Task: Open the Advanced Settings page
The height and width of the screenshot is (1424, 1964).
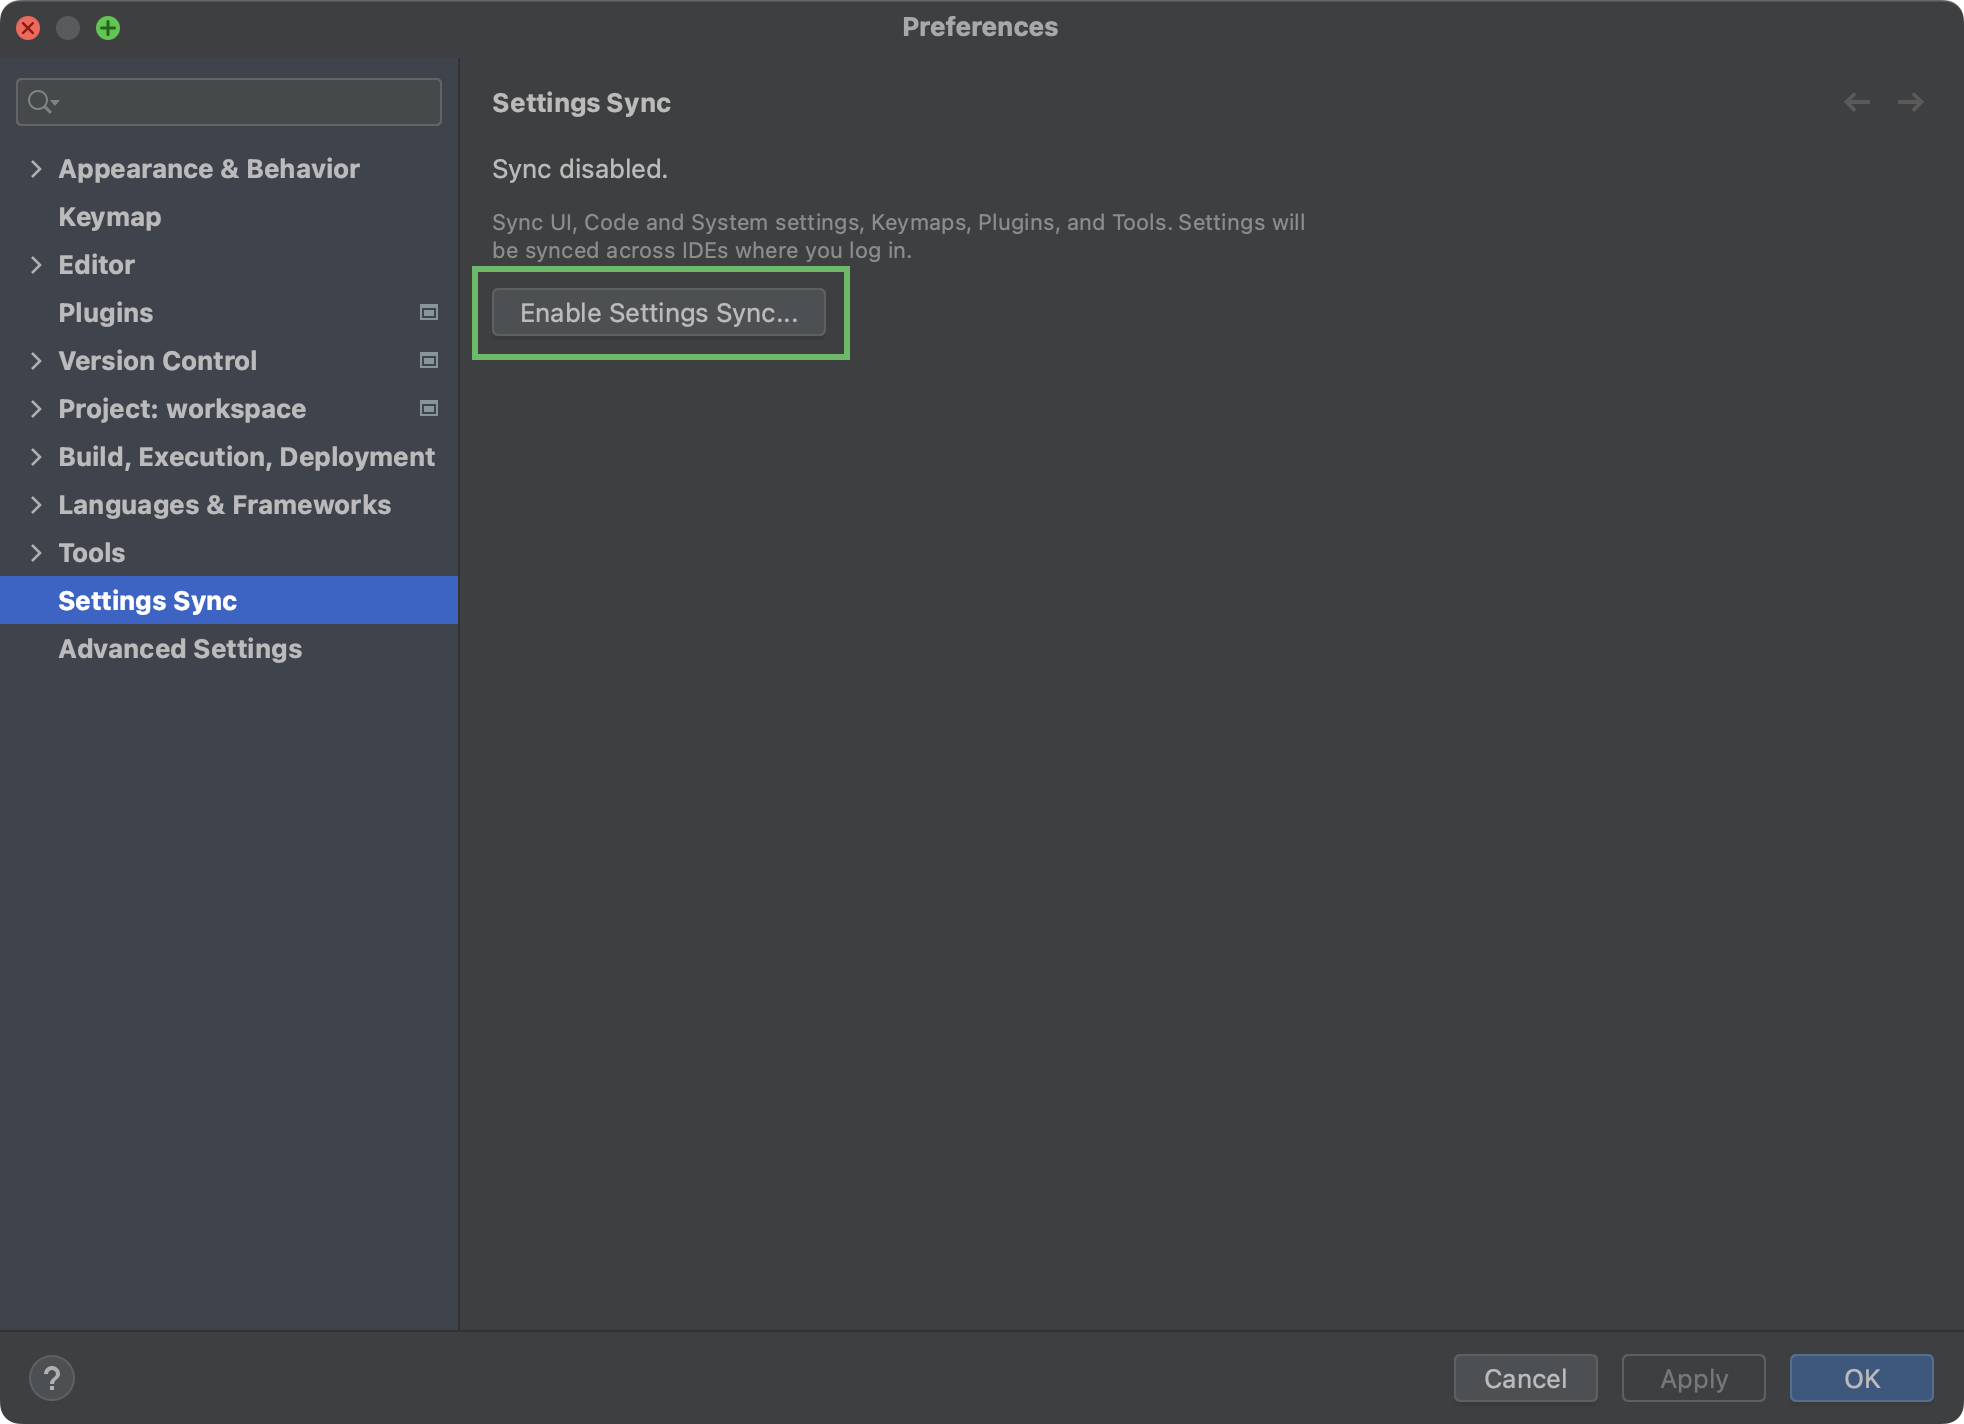Action: tap(180, 648)
